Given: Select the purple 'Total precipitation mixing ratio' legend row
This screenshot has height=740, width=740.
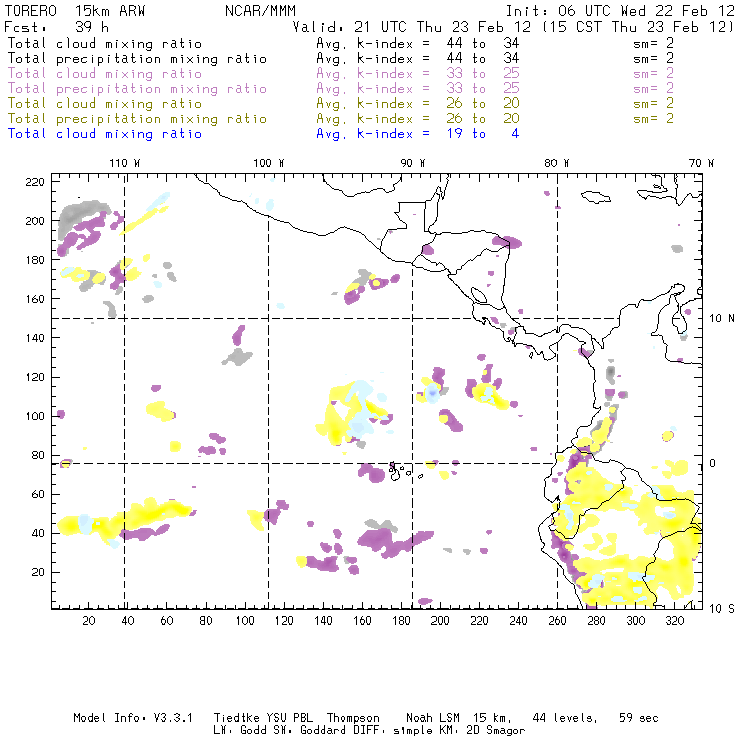Looking at the screenshot, I should click(340, 89).
